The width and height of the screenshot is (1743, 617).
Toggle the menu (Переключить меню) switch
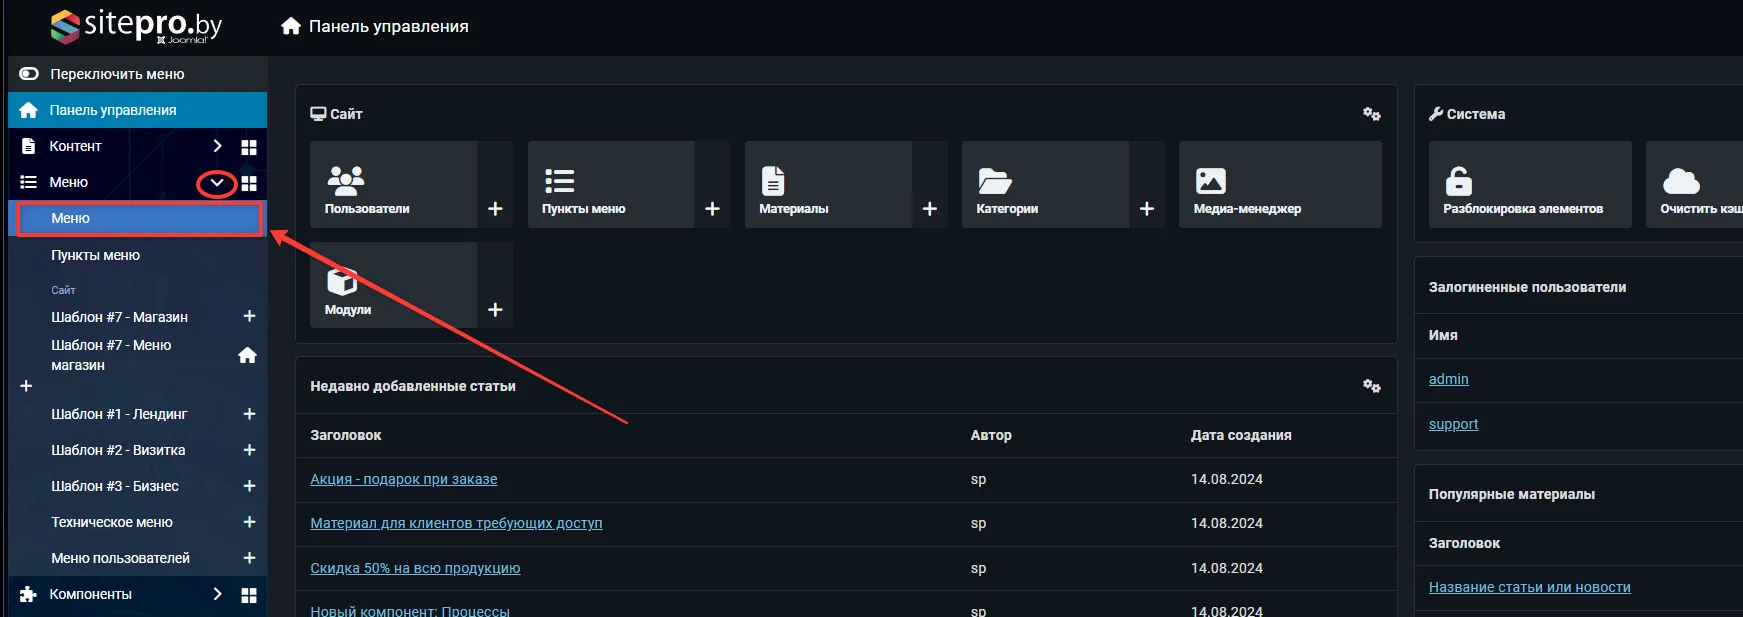click(29, 74)
